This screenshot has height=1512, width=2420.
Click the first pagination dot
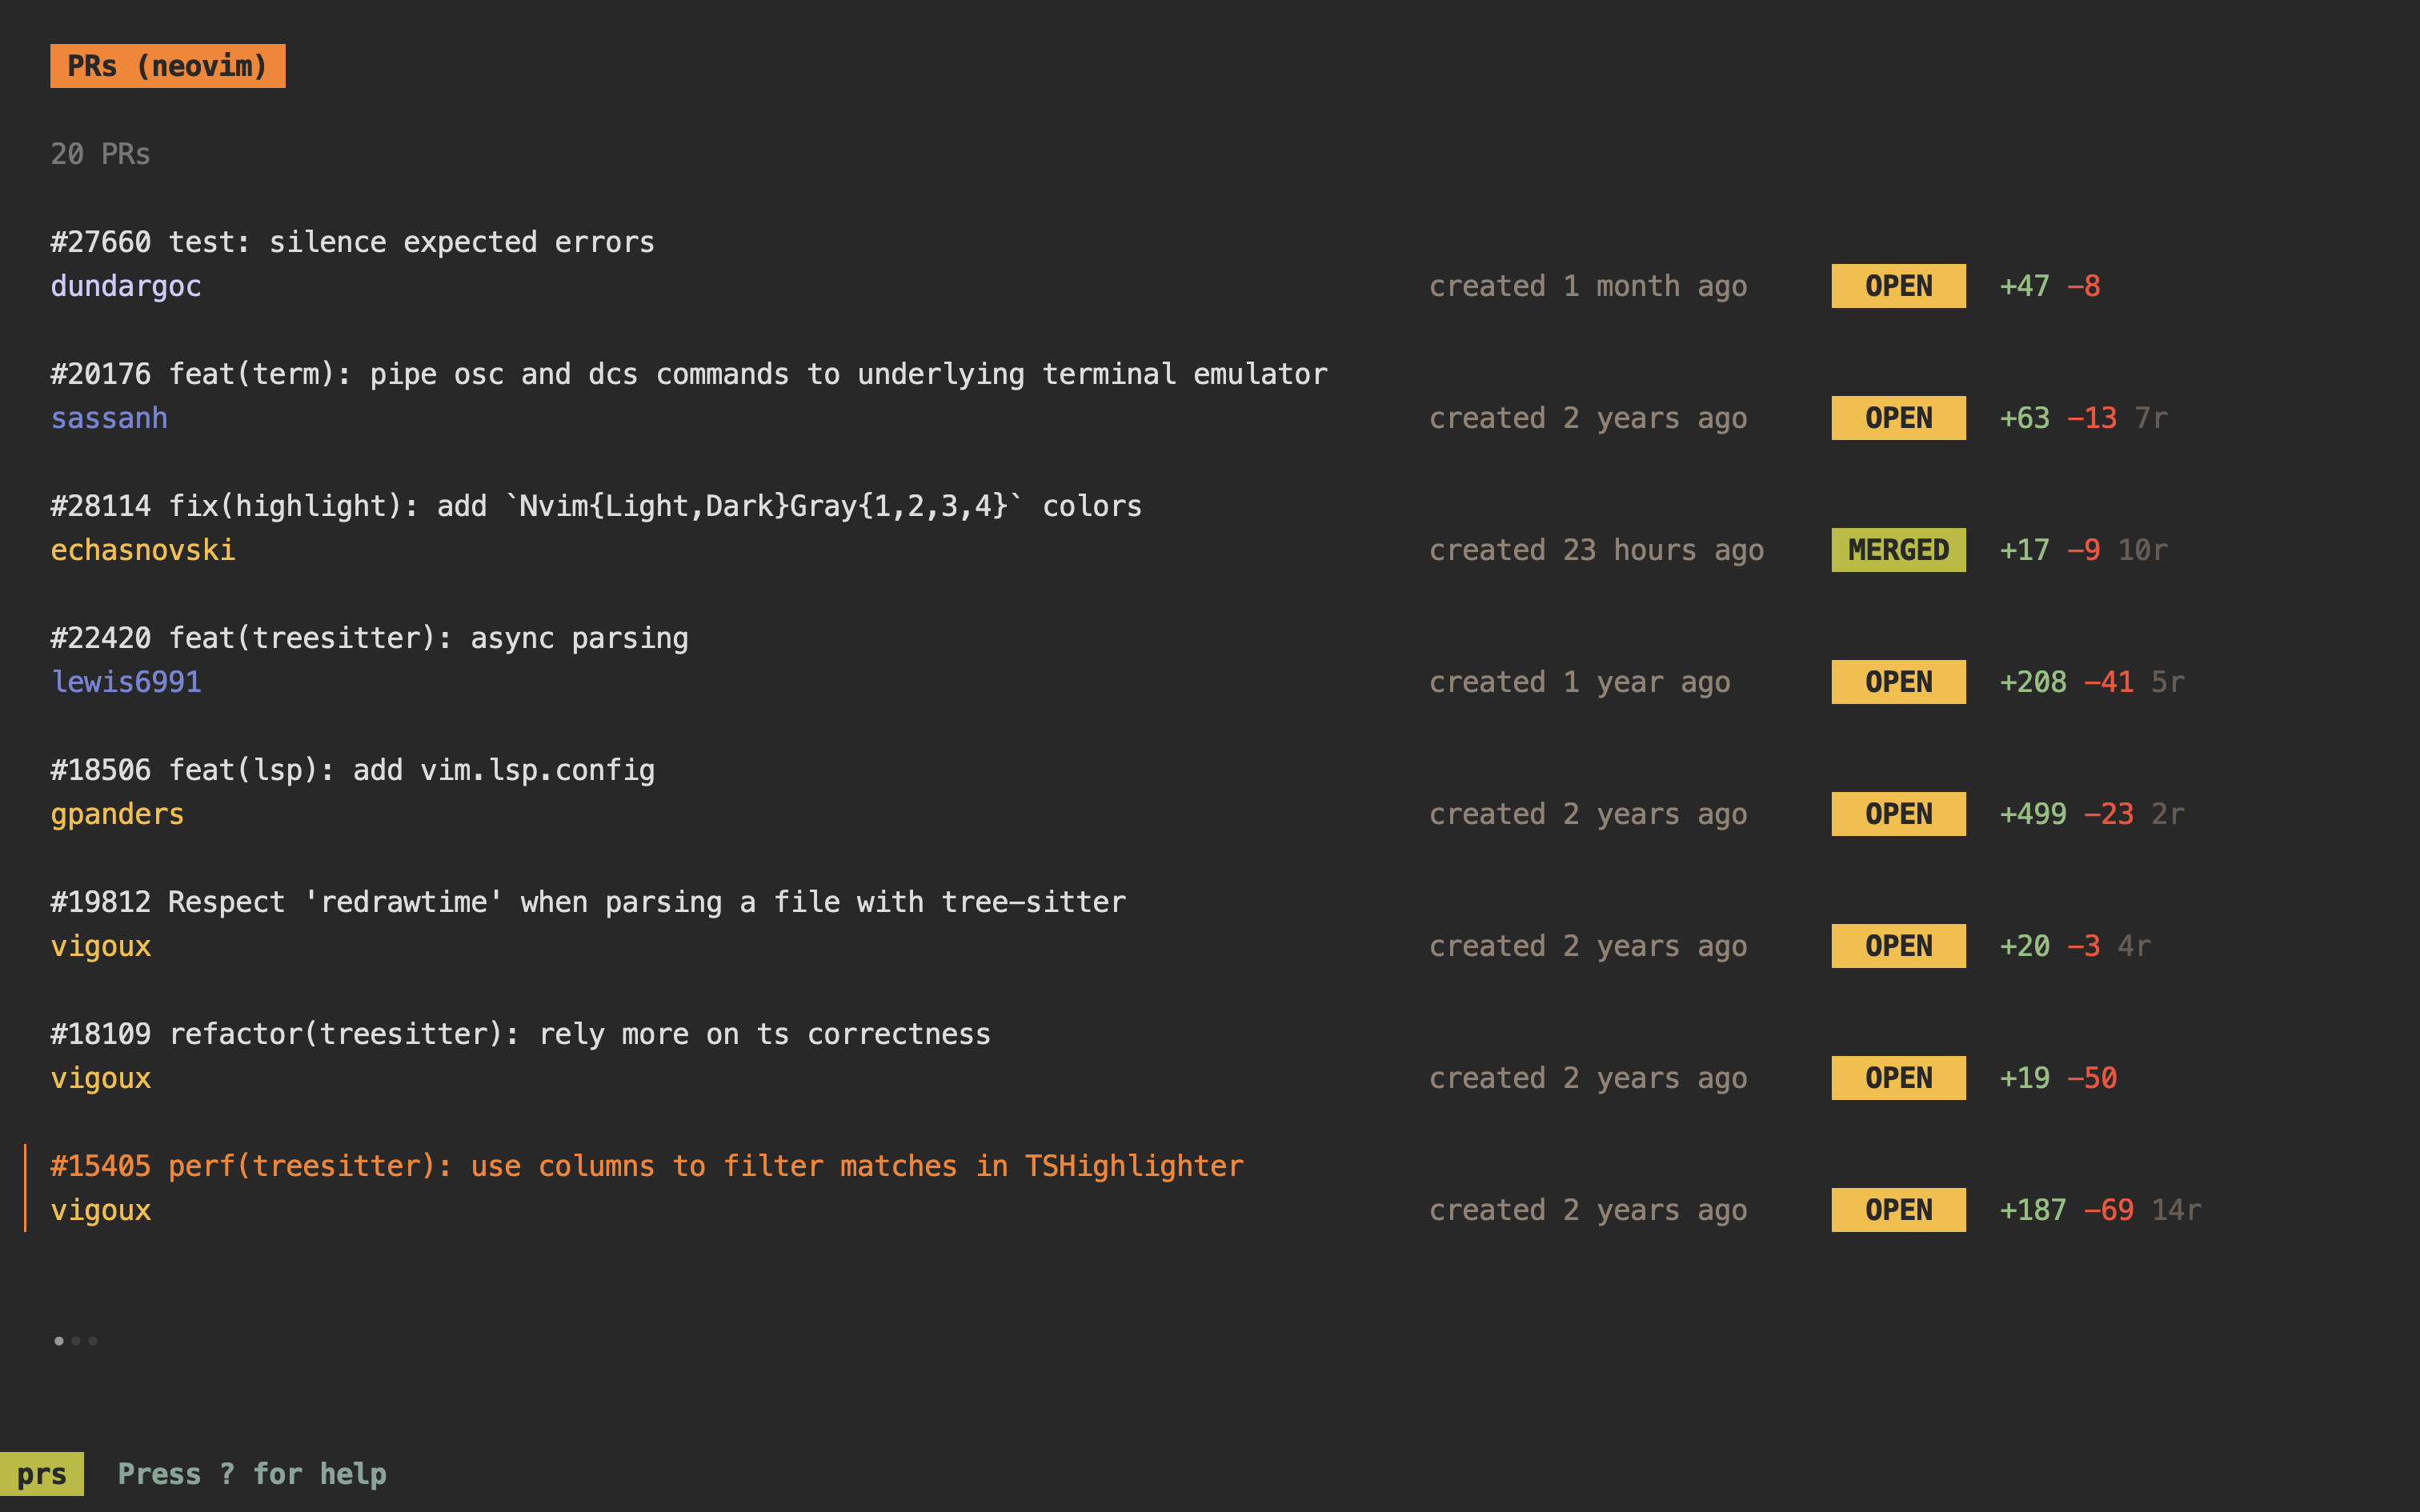click(x=58, y=1341)
